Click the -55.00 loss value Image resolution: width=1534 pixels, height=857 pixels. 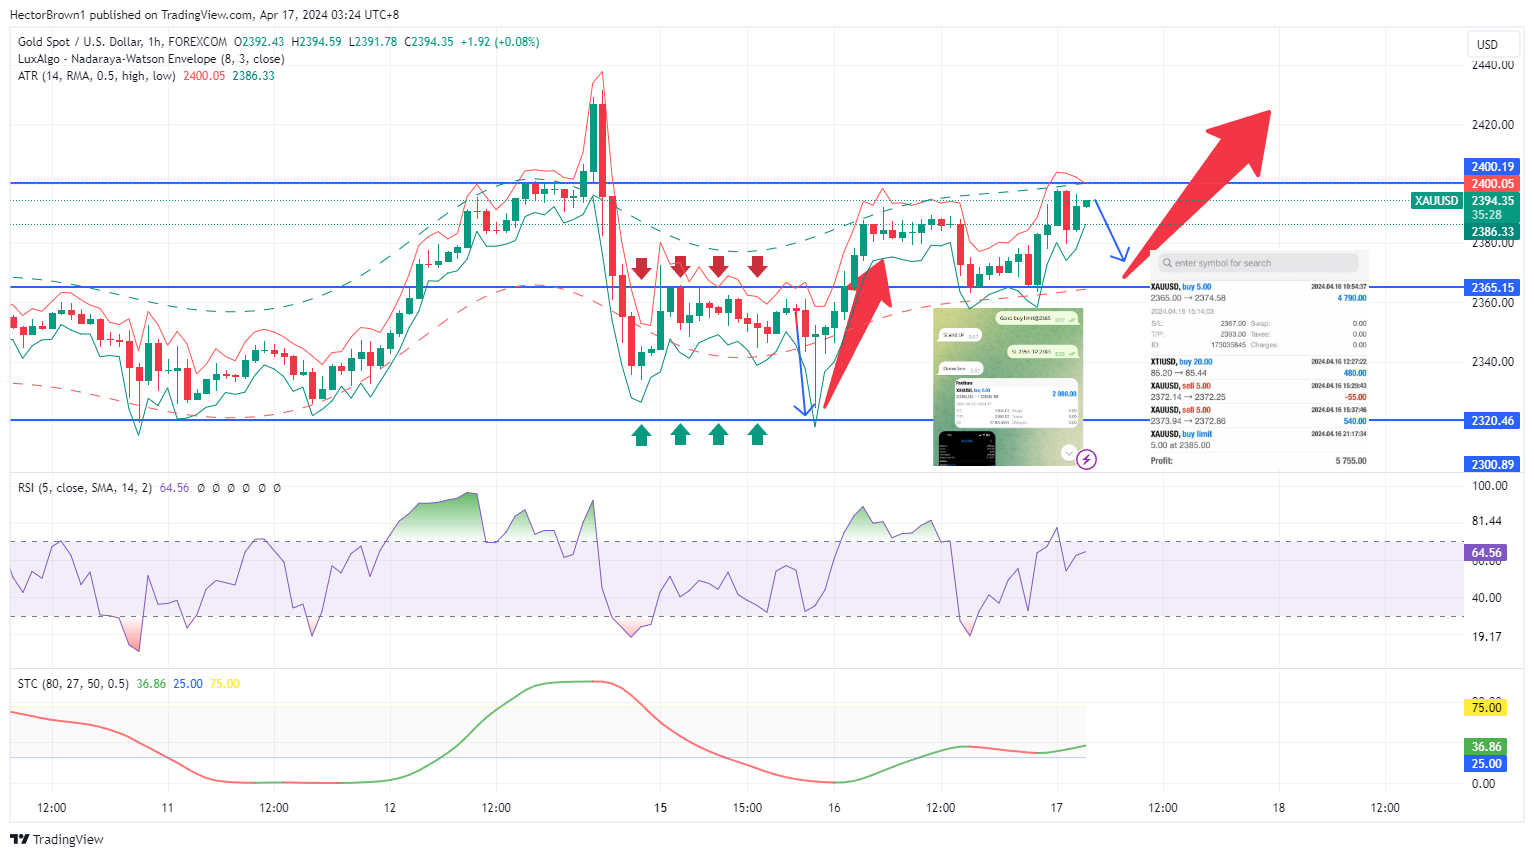click(x=1356, y=397)
